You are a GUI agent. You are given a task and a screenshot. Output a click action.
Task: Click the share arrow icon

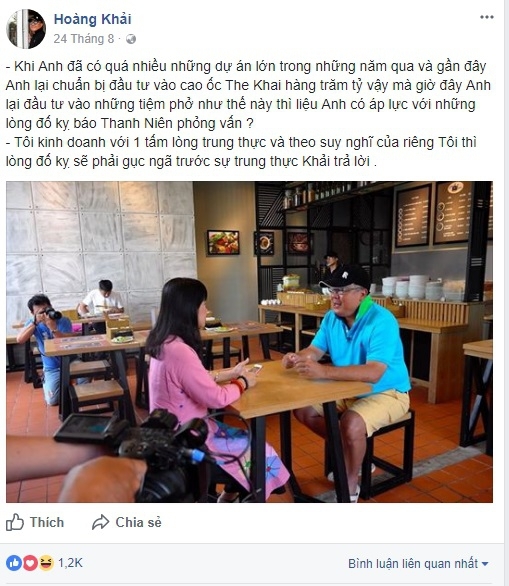(x=101, y=522)
